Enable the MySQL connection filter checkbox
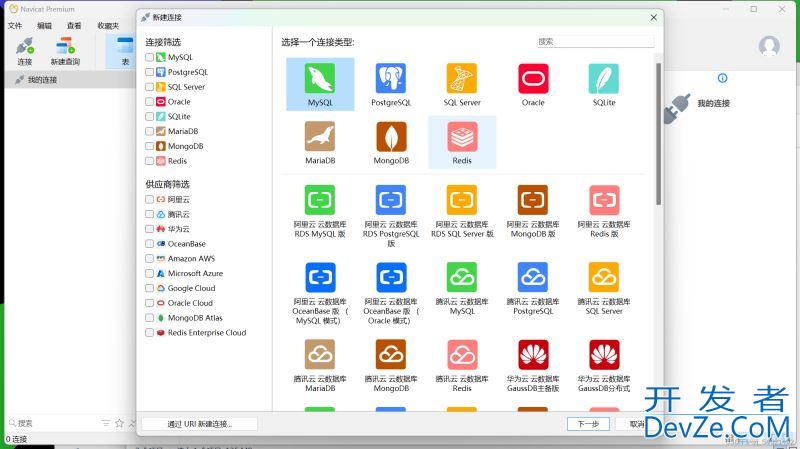The height and width of the screenshot is (449, 800). tap(149, 57)
